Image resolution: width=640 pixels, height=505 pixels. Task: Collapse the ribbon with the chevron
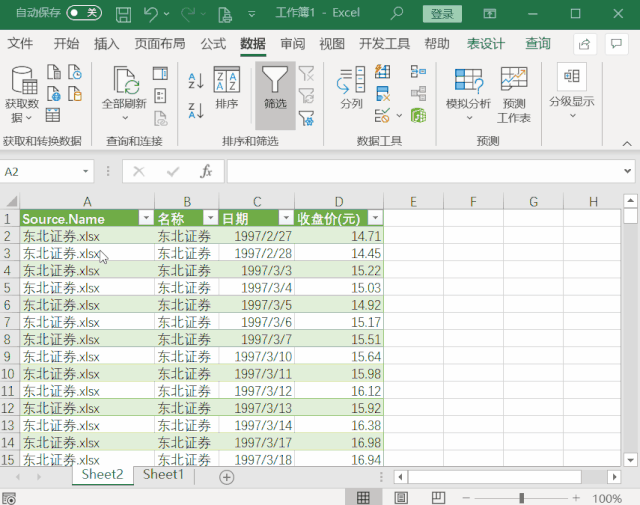pyautogui.click(x=627, y=144)
